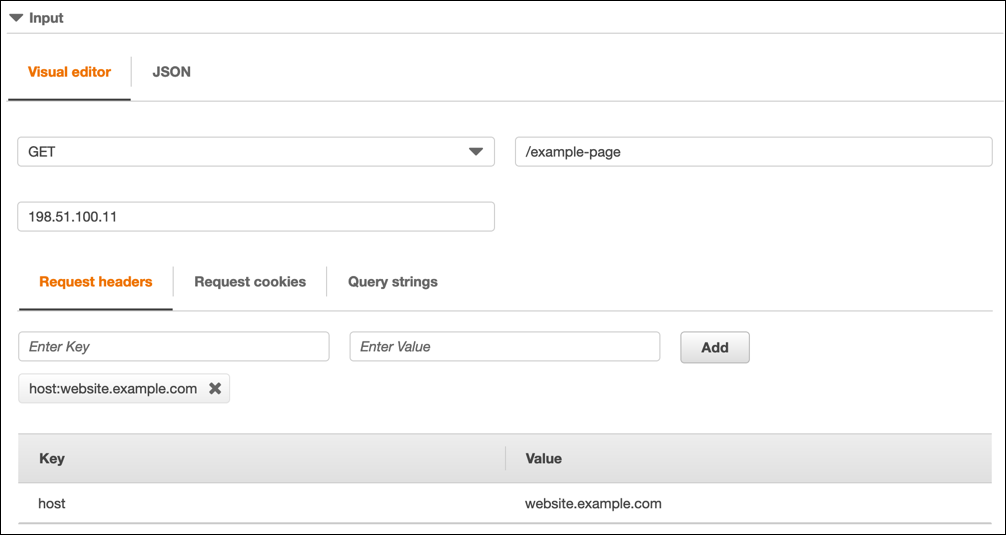Viewport: 1006px width, 535px height.
Task: Select the website.example.com value cell
Action: pyautogui.click(x=593, y=504)
